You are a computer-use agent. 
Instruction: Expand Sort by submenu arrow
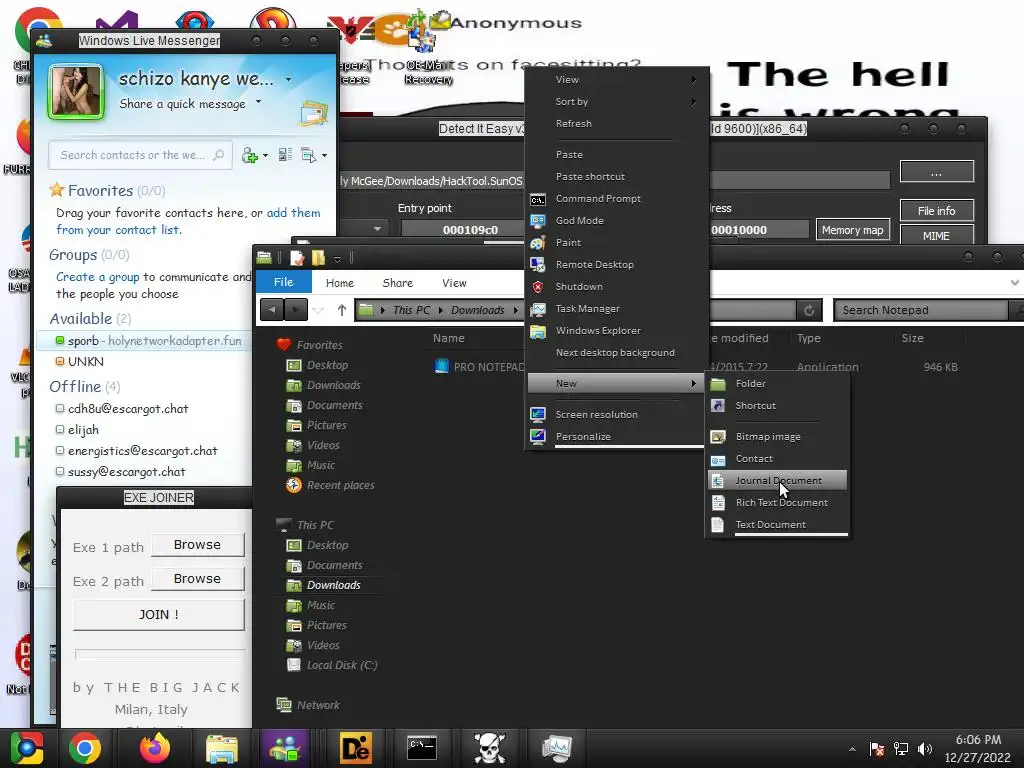coord(694,102)
